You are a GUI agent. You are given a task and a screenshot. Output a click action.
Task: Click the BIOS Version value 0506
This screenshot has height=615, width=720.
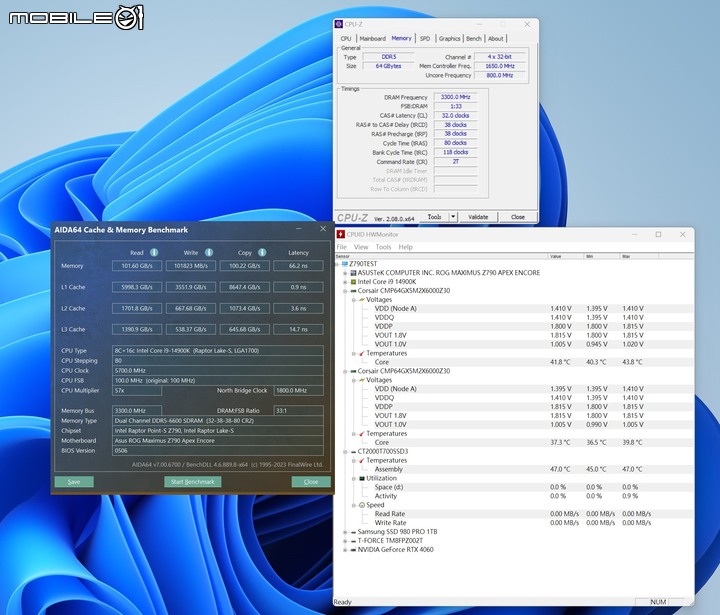pyautogui.click(x=218, y=451)
